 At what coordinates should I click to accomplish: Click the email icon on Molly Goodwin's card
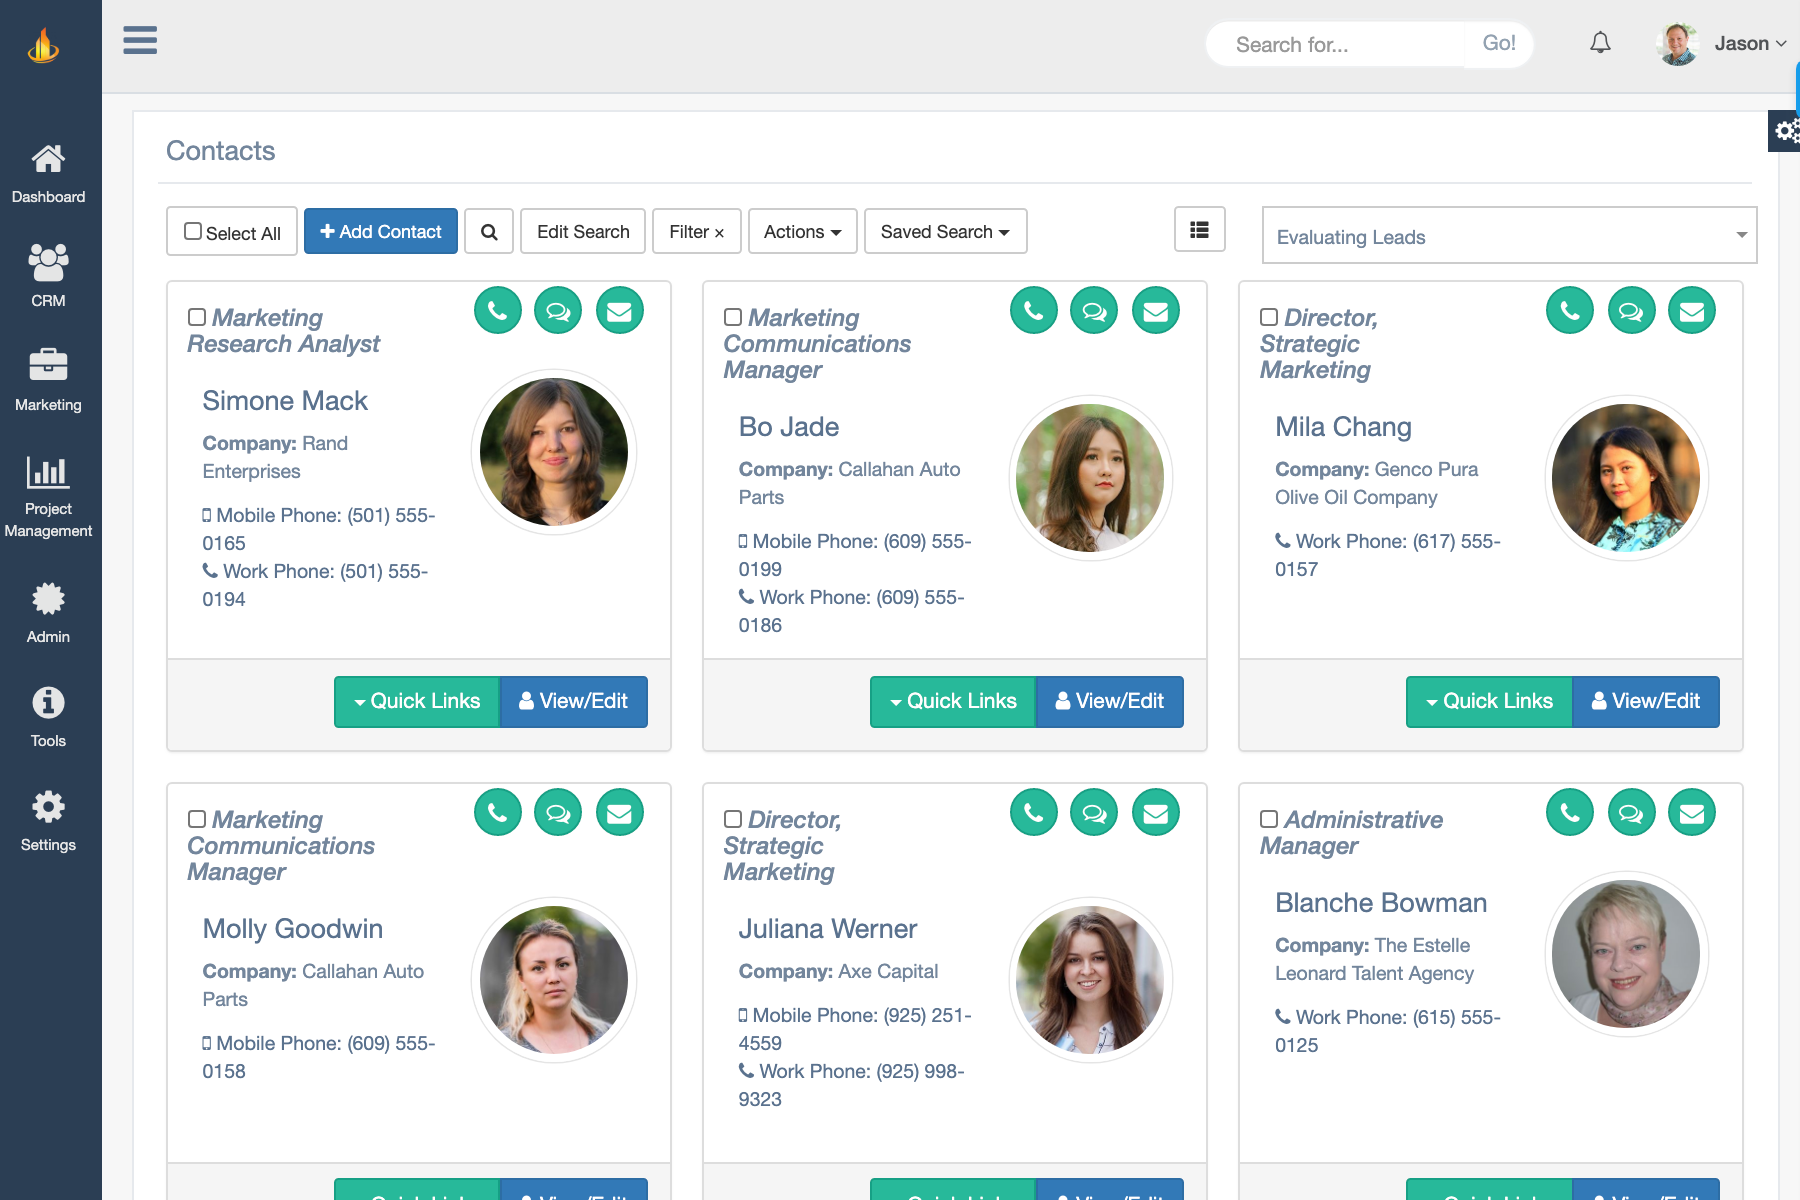619,813
